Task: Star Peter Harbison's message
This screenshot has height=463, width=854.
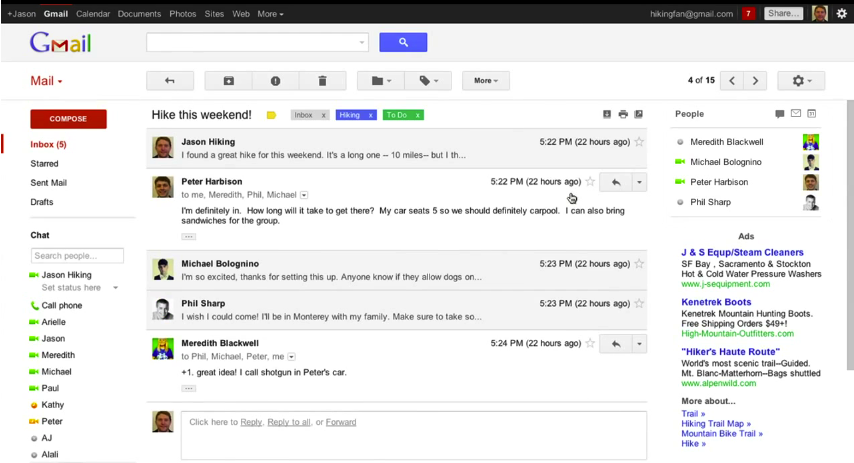Action: click(x=590, y=181)
